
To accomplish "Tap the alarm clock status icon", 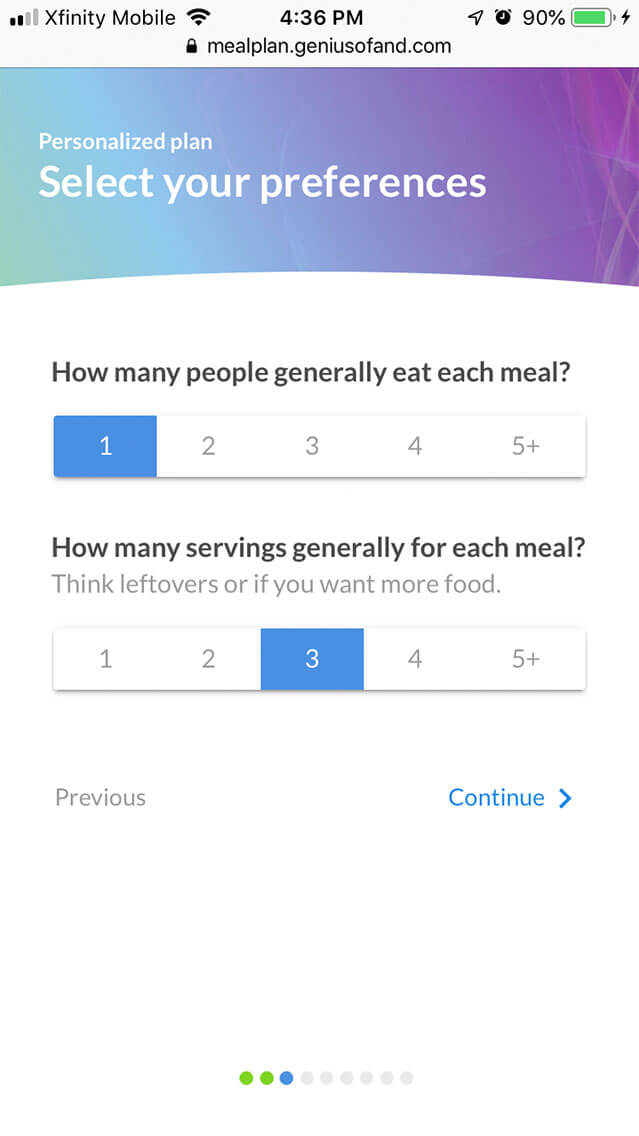I will click(x=502, y=18).
